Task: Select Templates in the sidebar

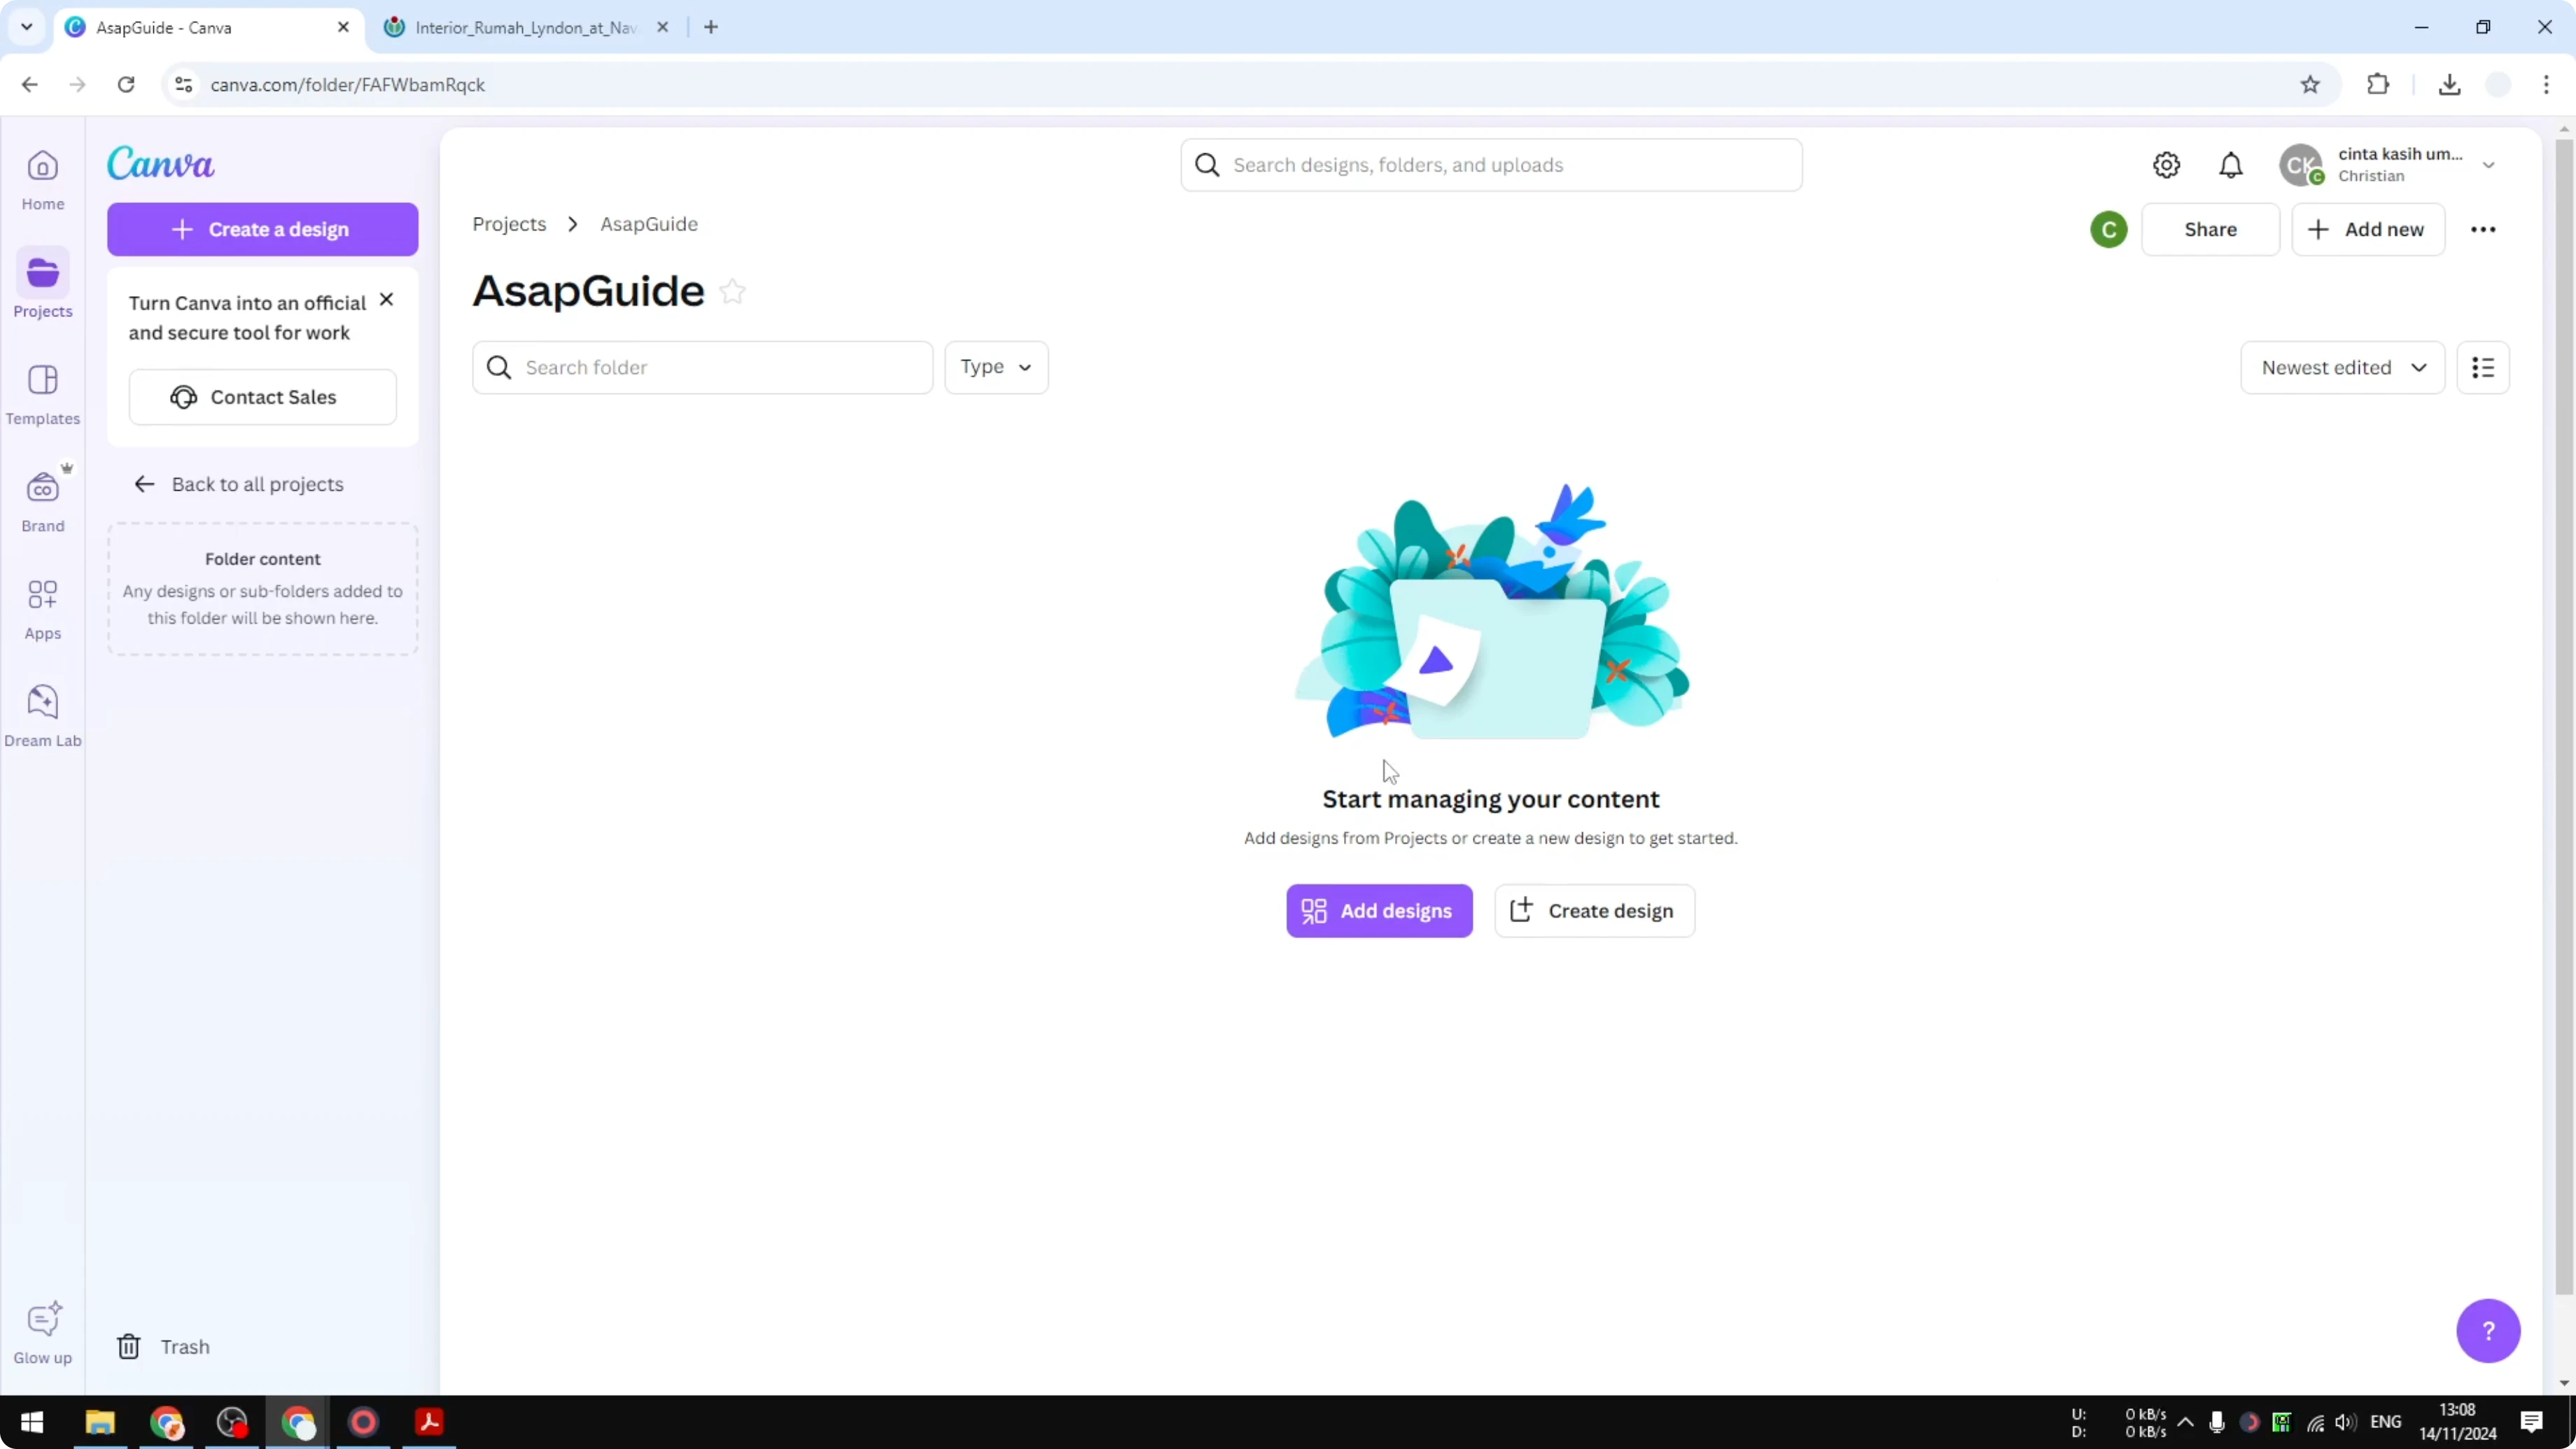Action: point(42,394)
